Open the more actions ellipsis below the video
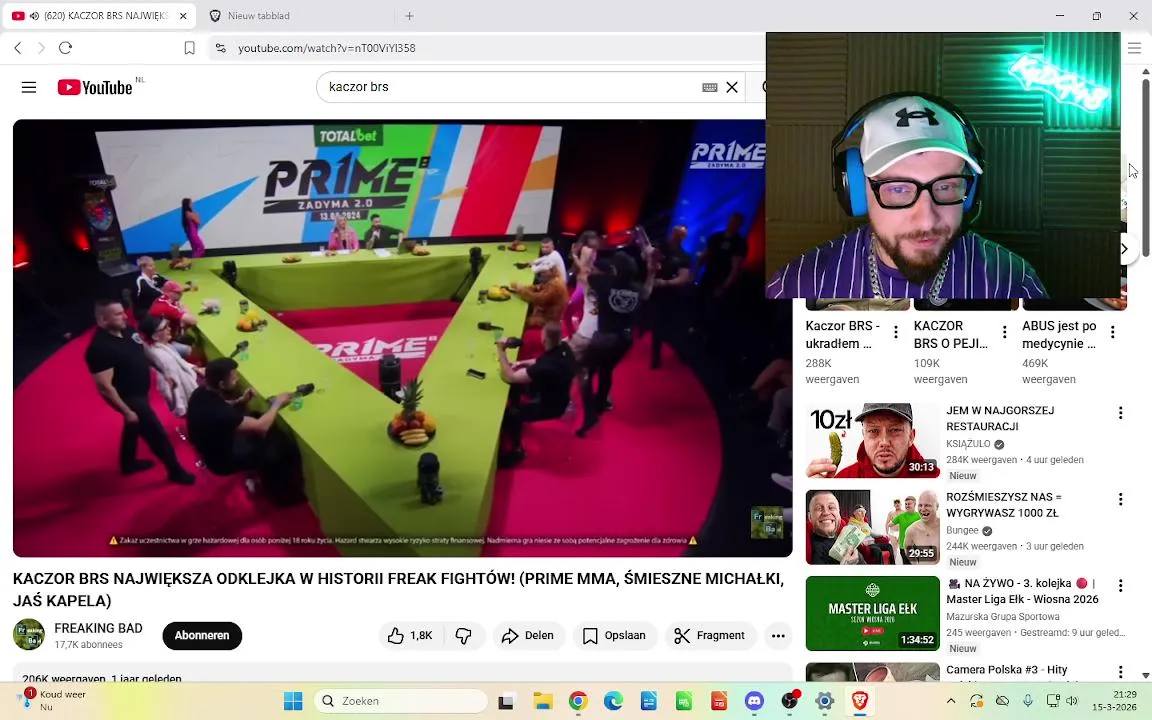Viewport: 1152px width, 720px height. point(778,636)
